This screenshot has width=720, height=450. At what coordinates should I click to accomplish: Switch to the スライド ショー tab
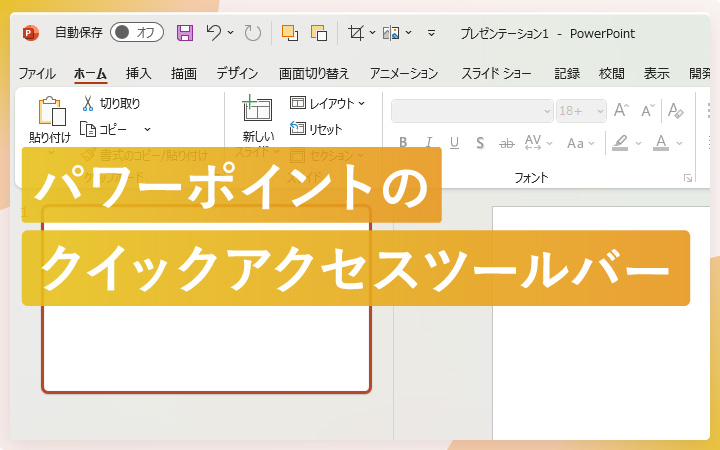[x=496, y=73]
